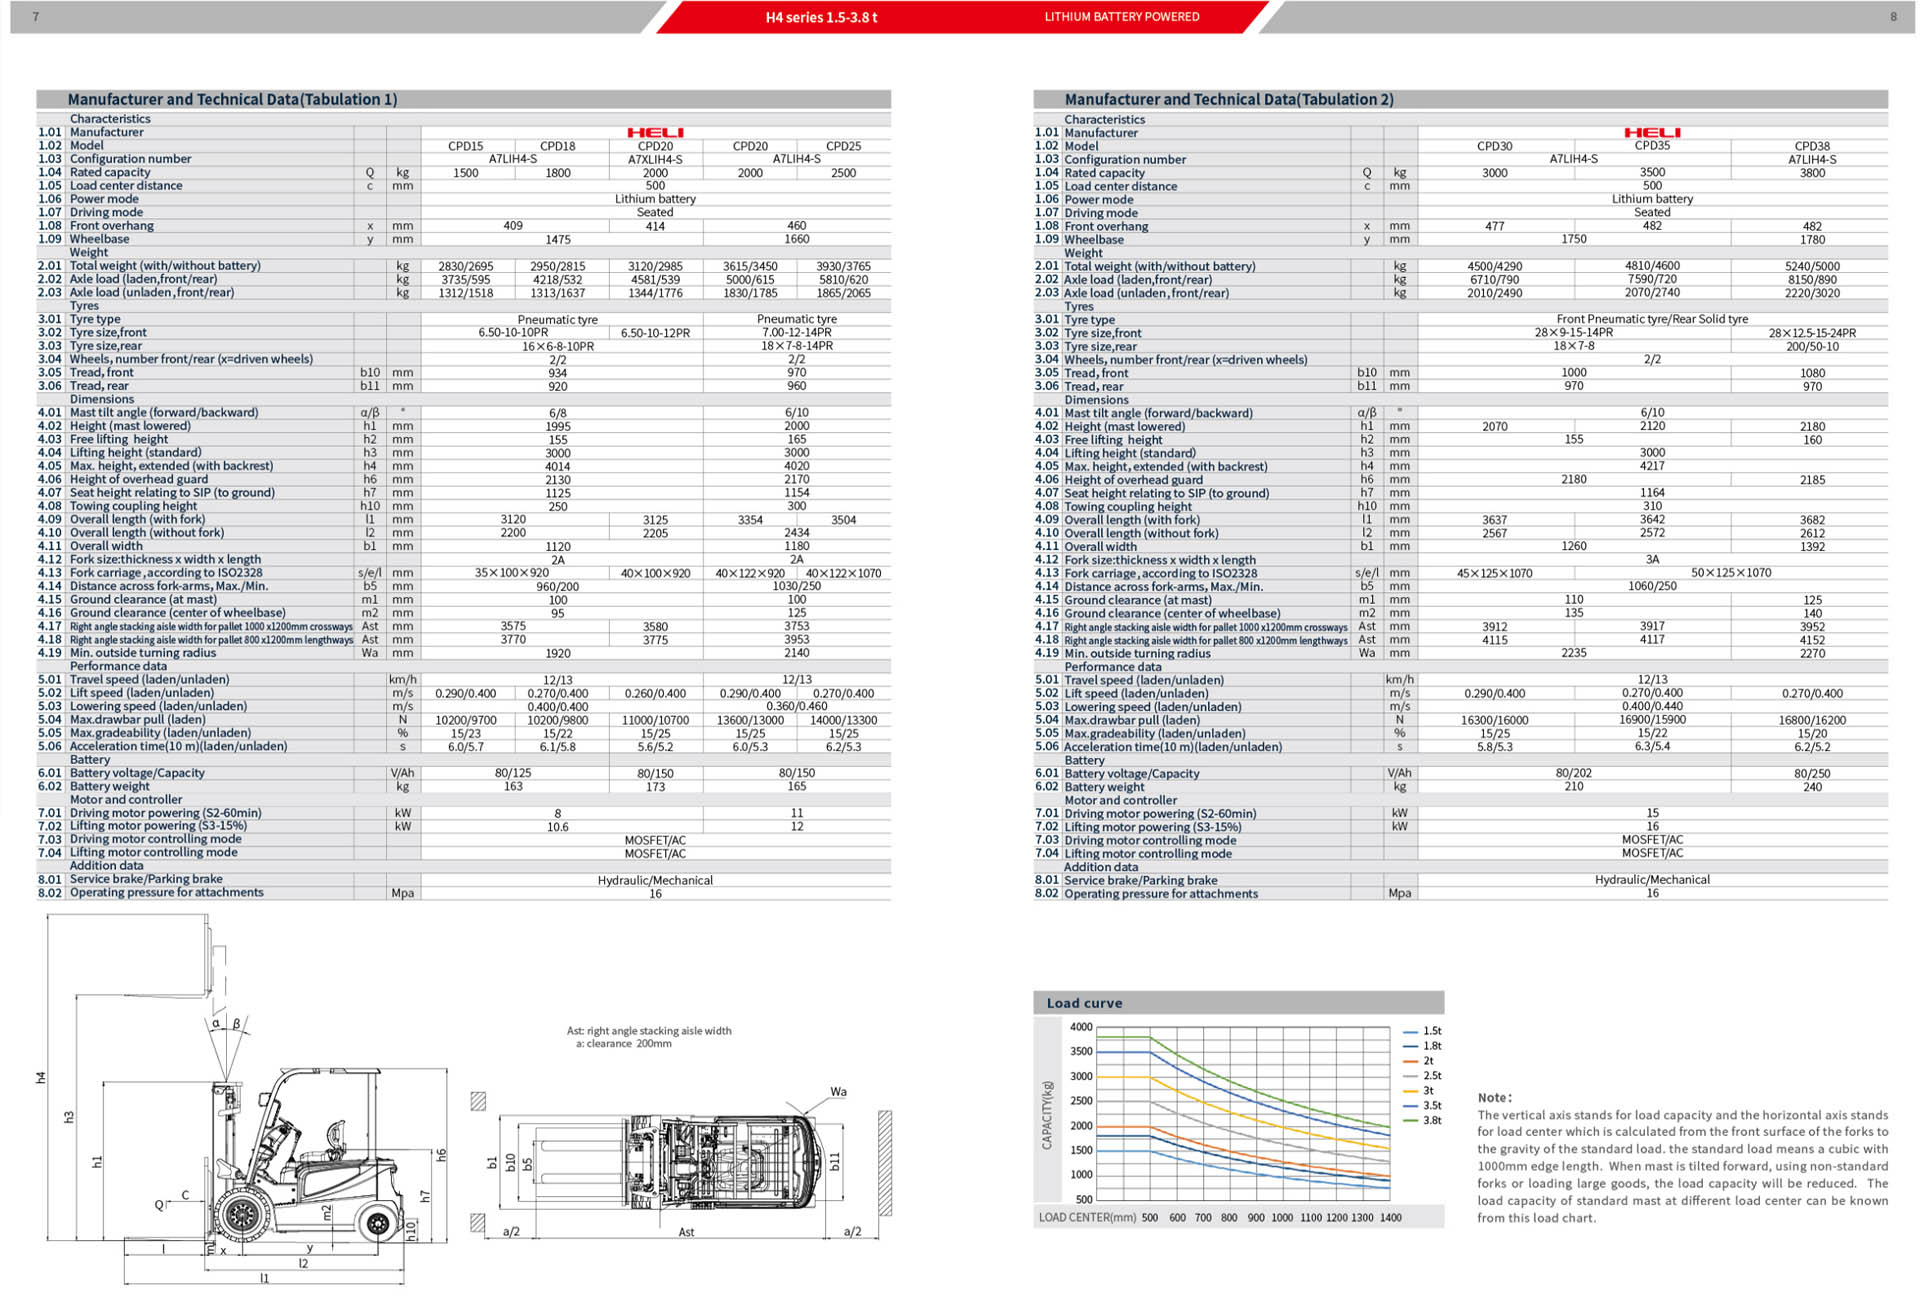Click the HELI logo in Tabulation 1

point(655,132)
